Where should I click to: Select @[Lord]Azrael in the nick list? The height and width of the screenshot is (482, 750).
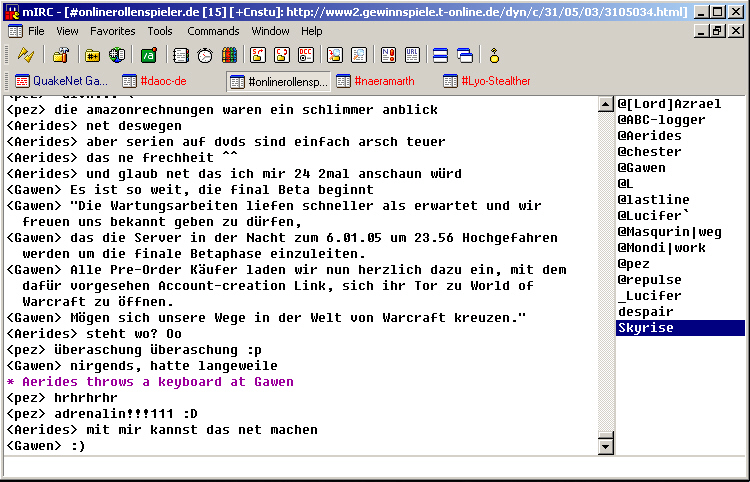click(680, 104)
